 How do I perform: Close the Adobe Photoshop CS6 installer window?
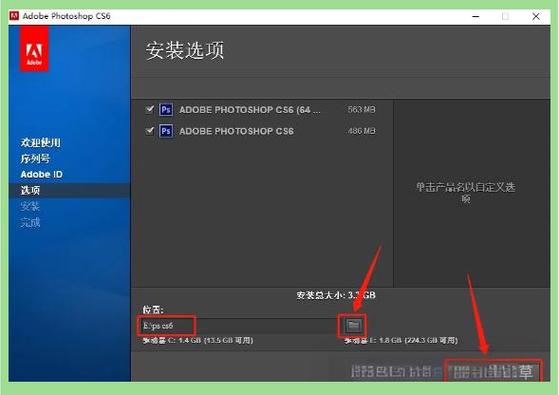(x=536, y=16)
